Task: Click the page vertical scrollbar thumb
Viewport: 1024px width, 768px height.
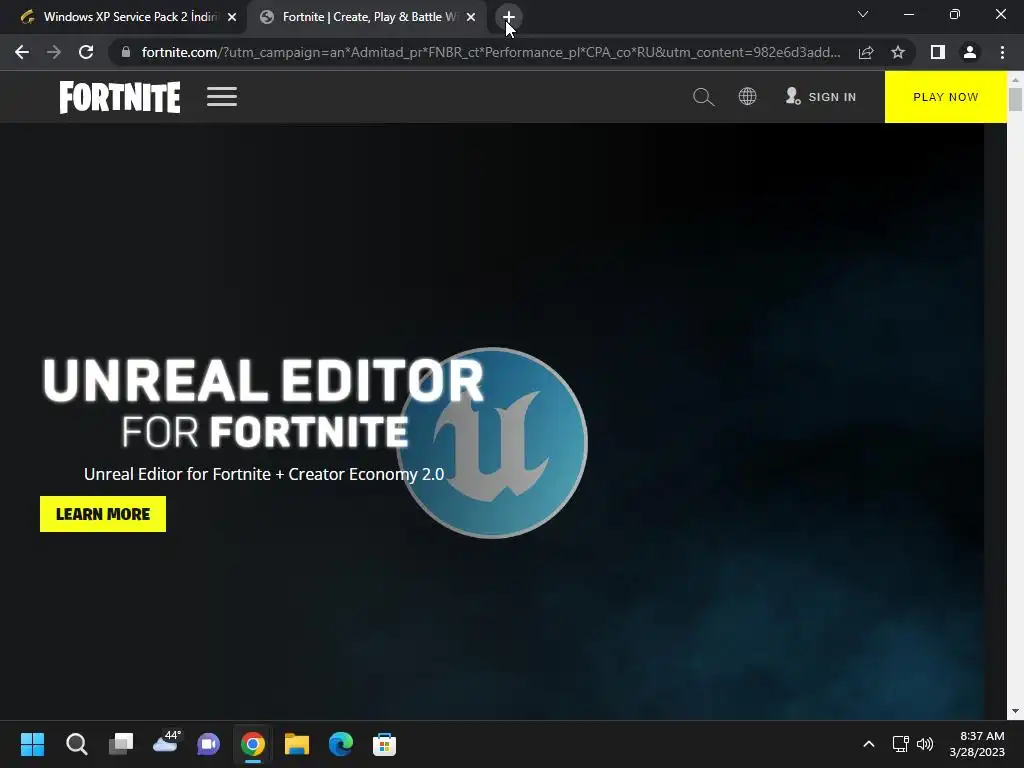Action: click(x=1015, y=99)
